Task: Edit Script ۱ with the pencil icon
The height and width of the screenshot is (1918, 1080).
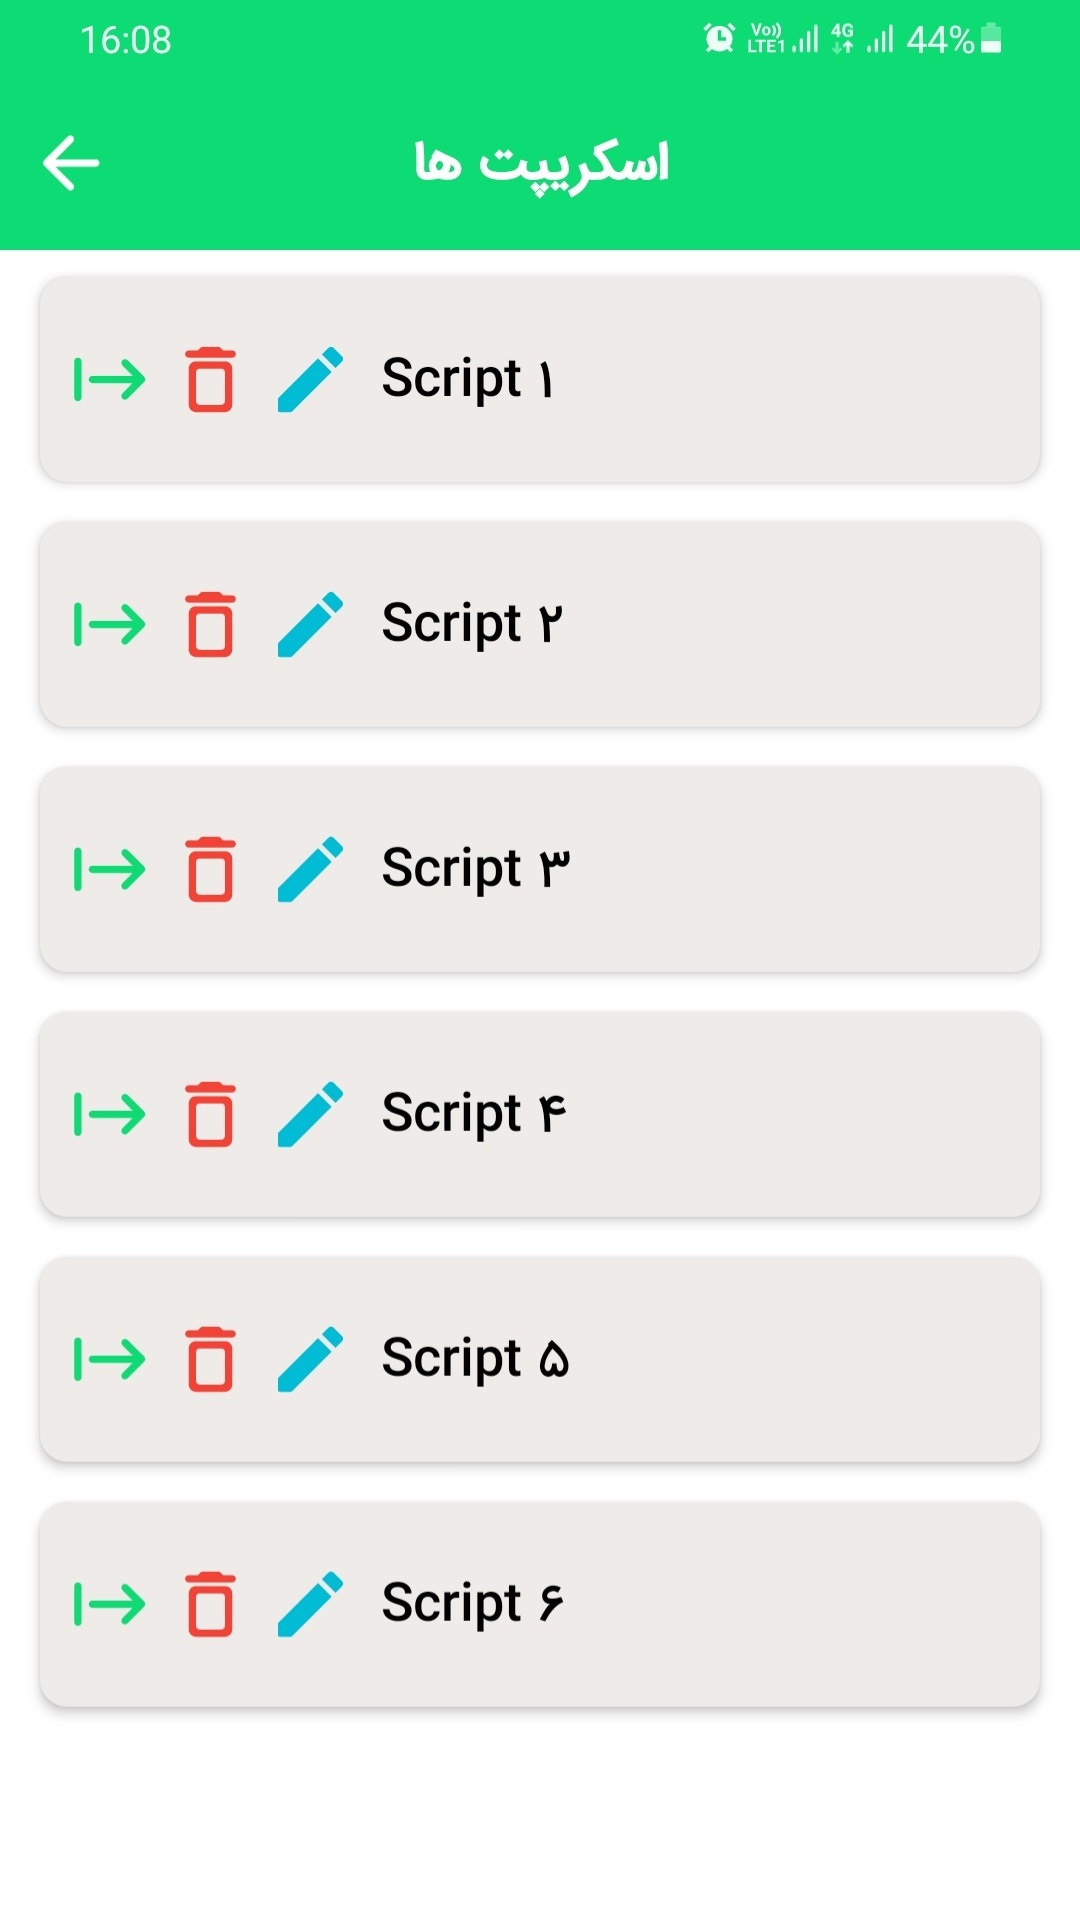Action: [x=310, y=380]
